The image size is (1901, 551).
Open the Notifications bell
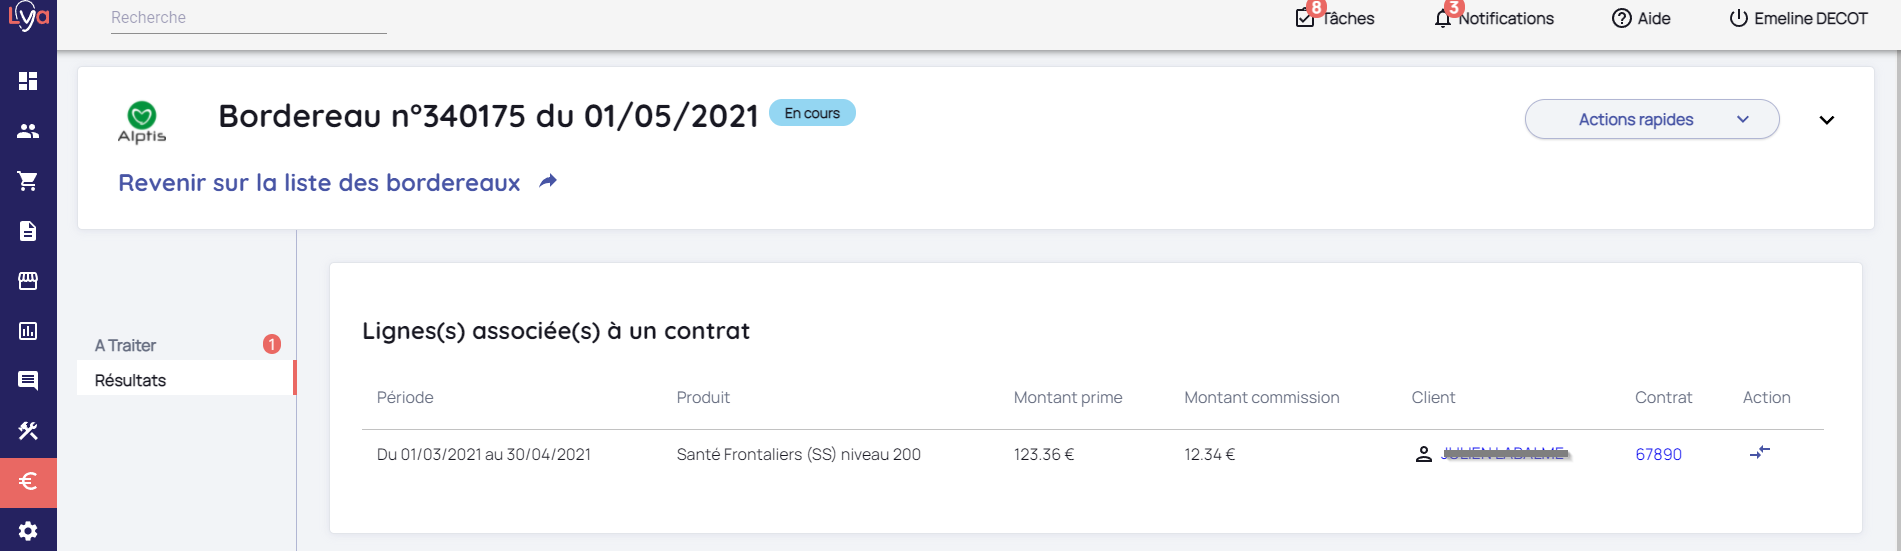pyautogui.click(x=1494, y=18)
